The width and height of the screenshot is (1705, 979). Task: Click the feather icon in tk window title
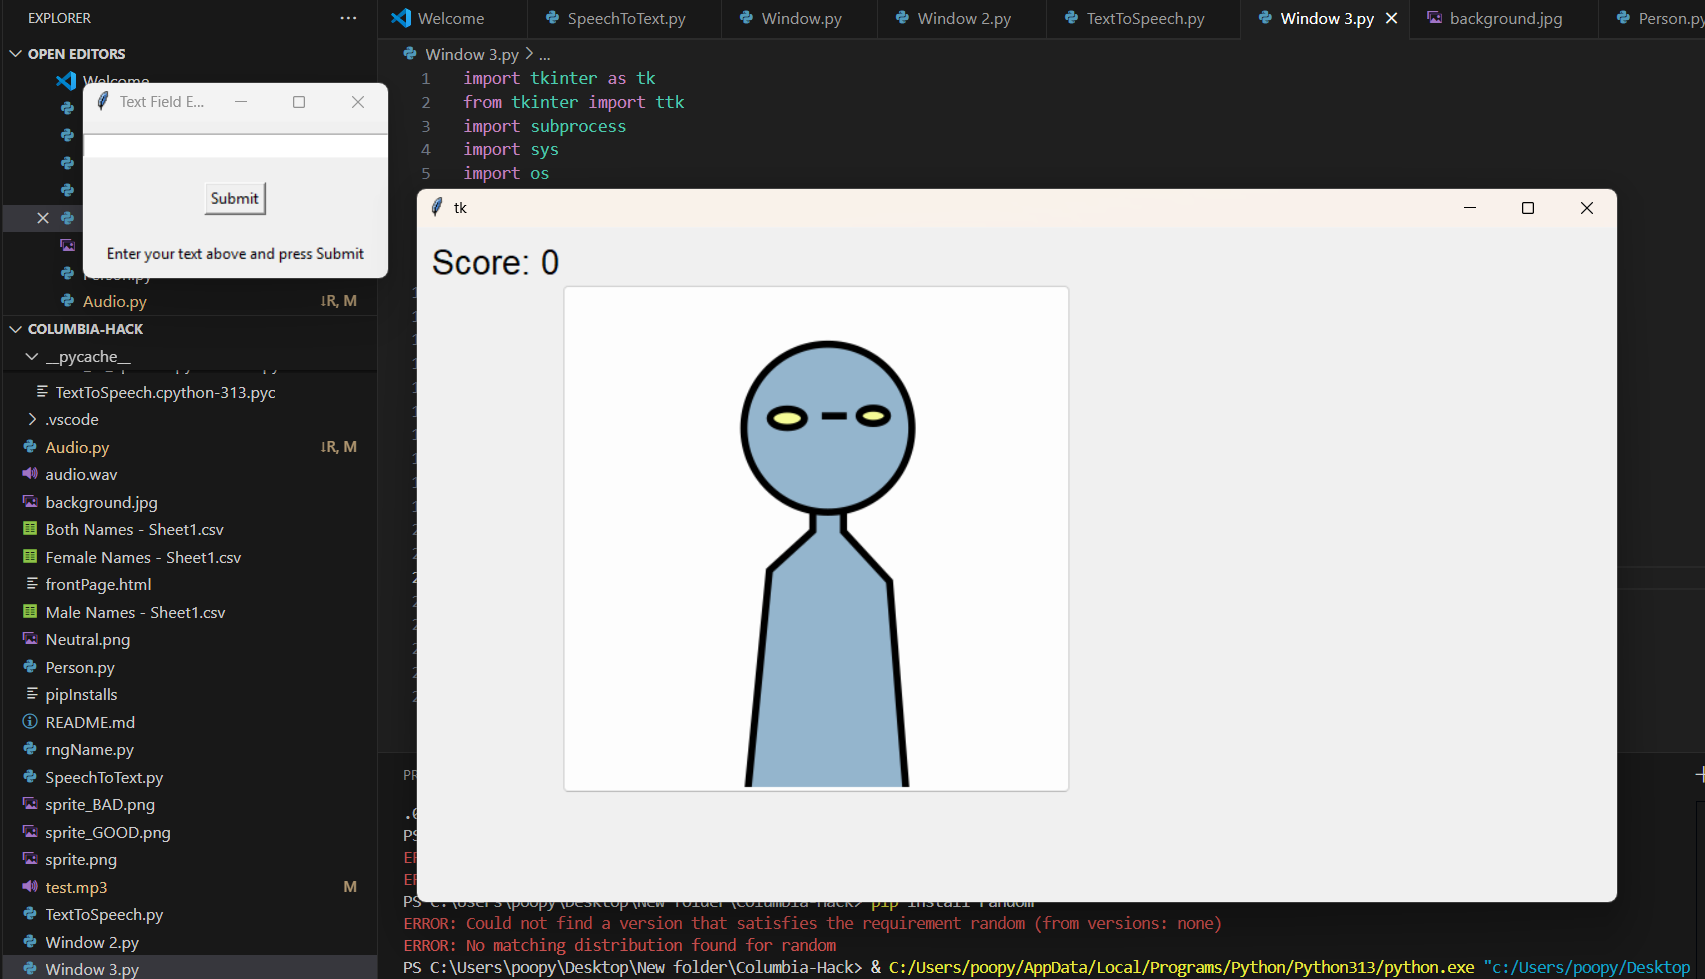tap(437, 208)
